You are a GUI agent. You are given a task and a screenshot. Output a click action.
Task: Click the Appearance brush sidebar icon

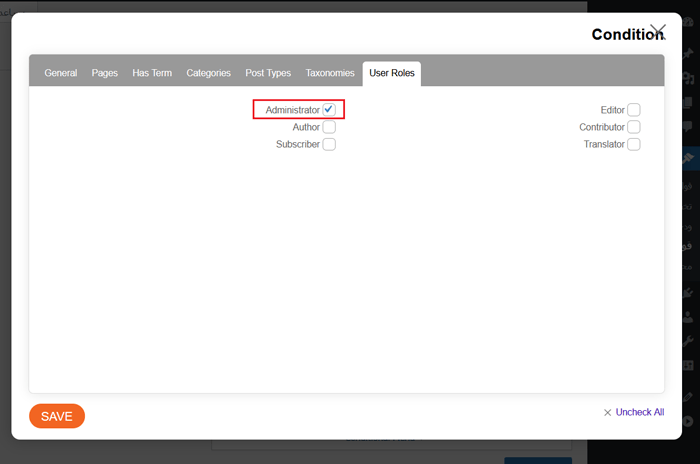[688, 293]
